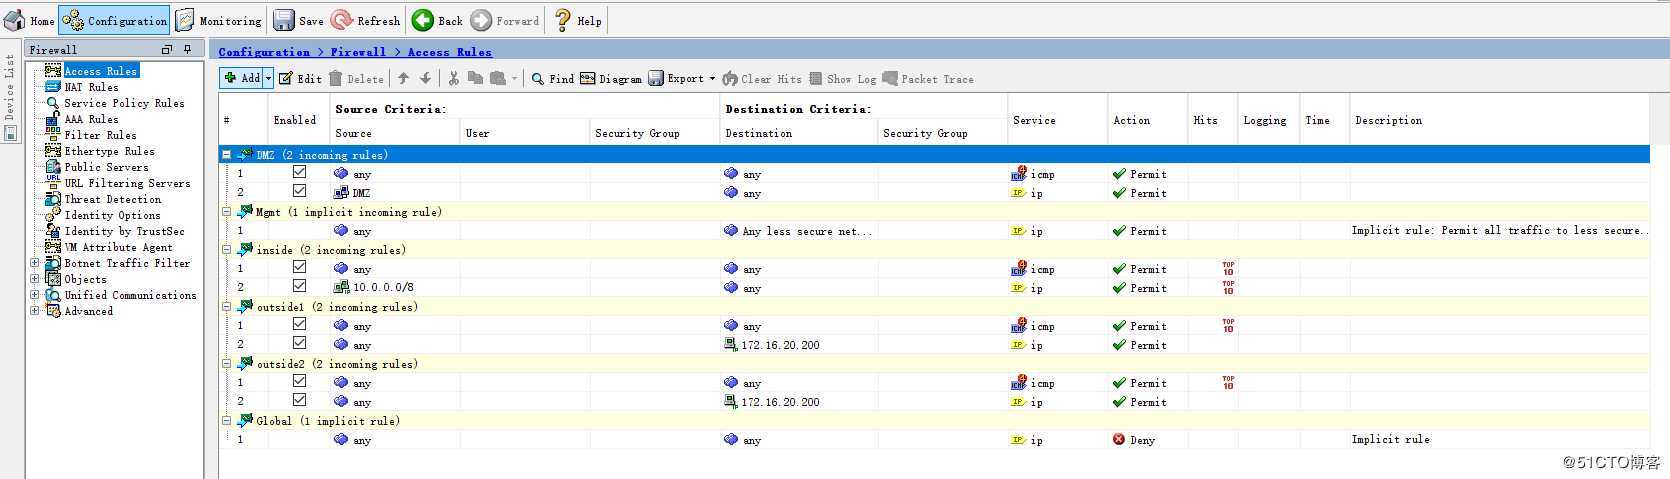Disable the inside 10.0.0.0/8 rule checkbox
The image size is (1670, 479).
coord(299,285)
